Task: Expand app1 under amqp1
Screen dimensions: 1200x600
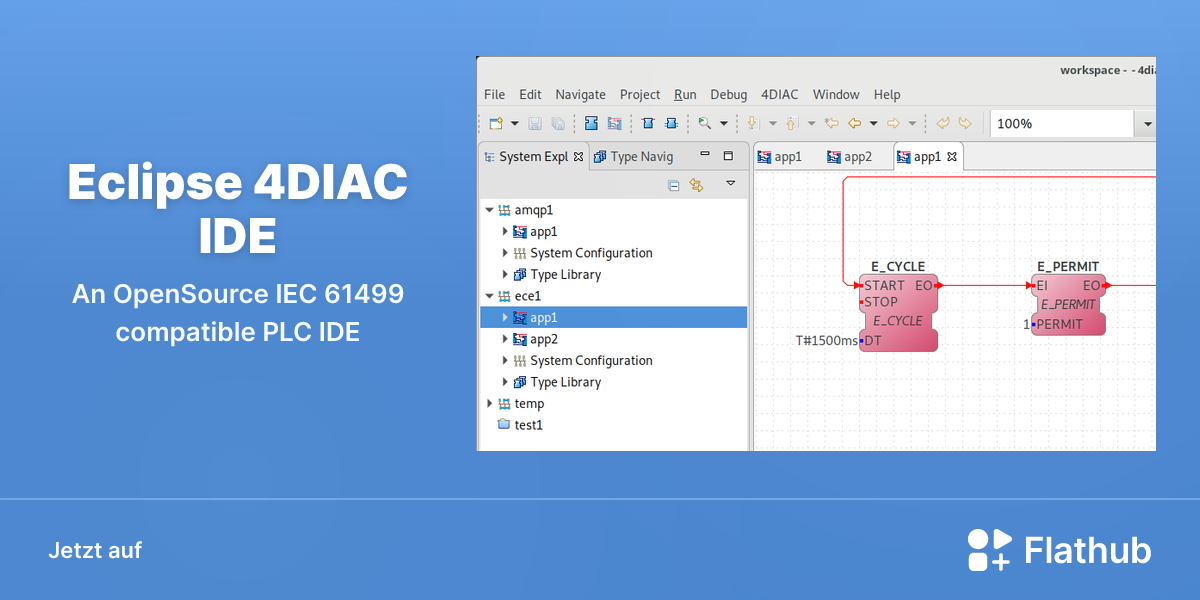Action: tap(505, 231)
